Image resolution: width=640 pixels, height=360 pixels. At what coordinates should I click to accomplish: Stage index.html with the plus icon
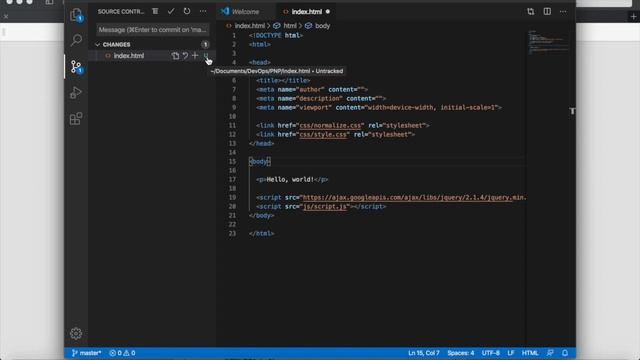pyautogui.click(x=195, y=56)
